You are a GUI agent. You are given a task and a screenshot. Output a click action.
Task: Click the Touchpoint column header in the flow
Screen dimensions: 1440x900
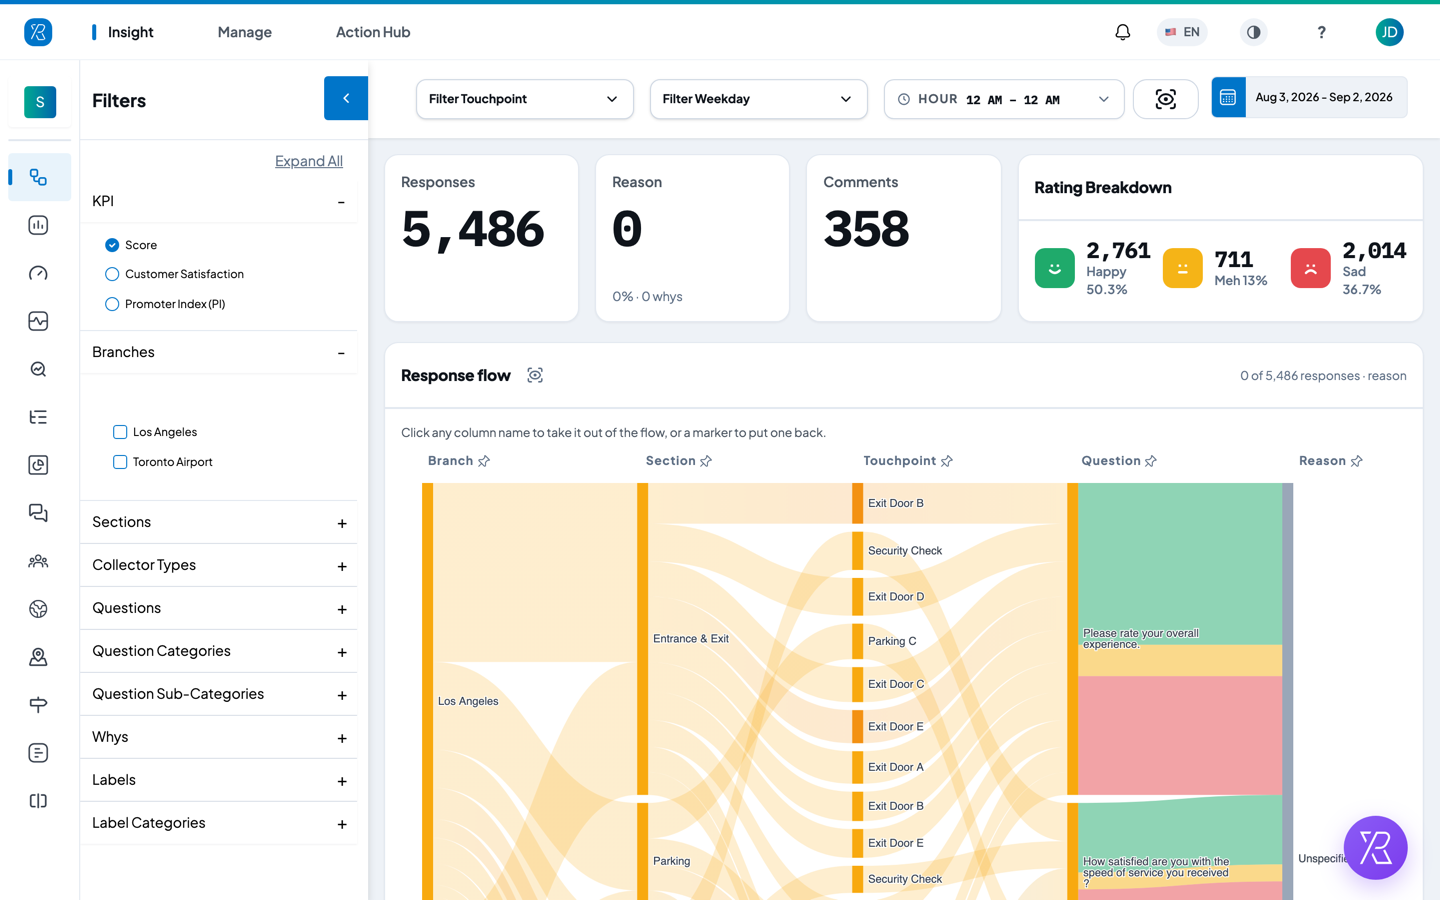pos(900,461)
